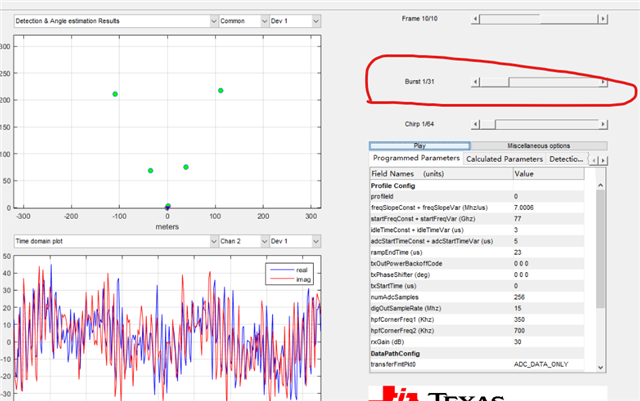Click the value 7.0006

point(524,208)
